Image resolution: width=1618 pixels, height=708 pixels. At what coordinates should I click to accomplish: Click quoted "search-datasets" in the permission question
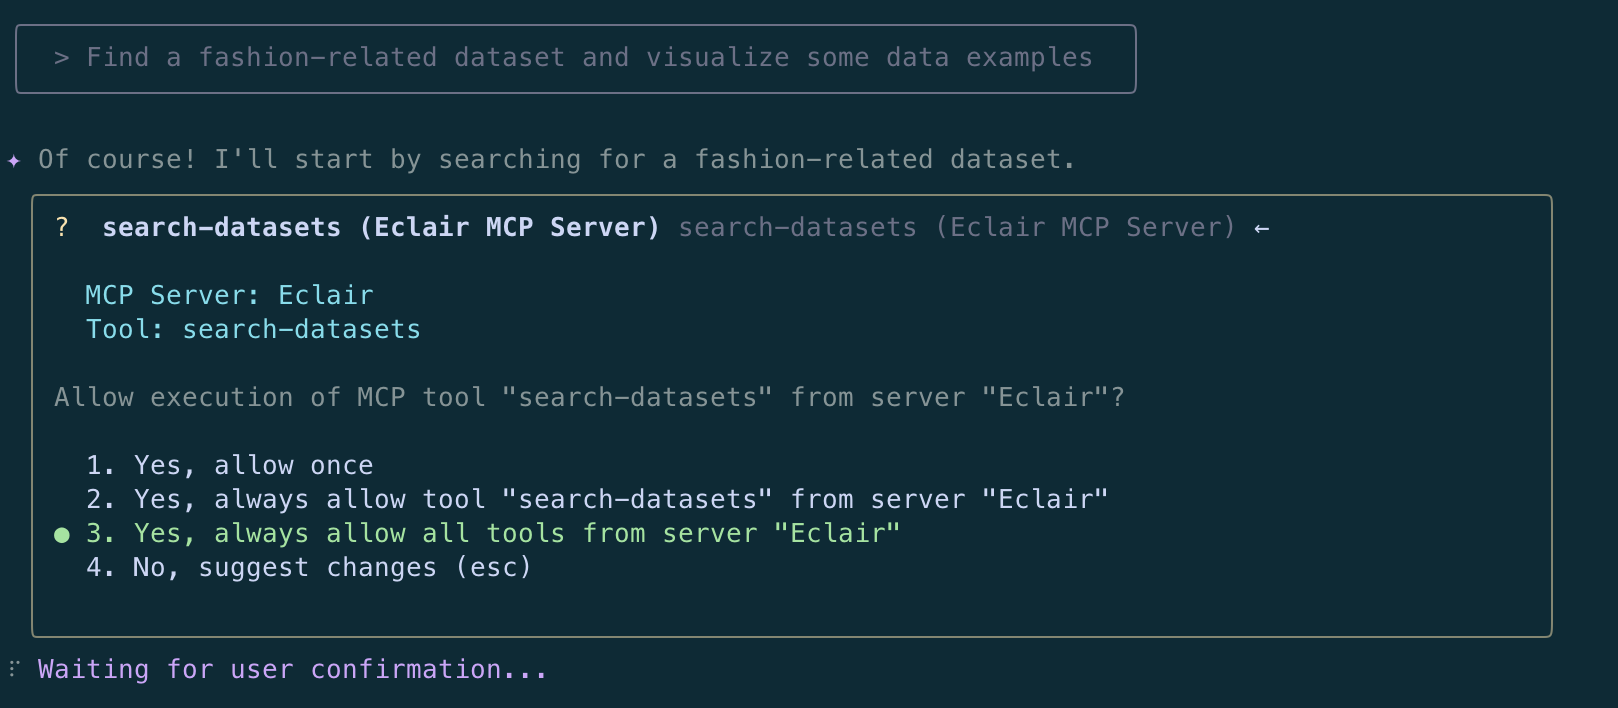637,398
